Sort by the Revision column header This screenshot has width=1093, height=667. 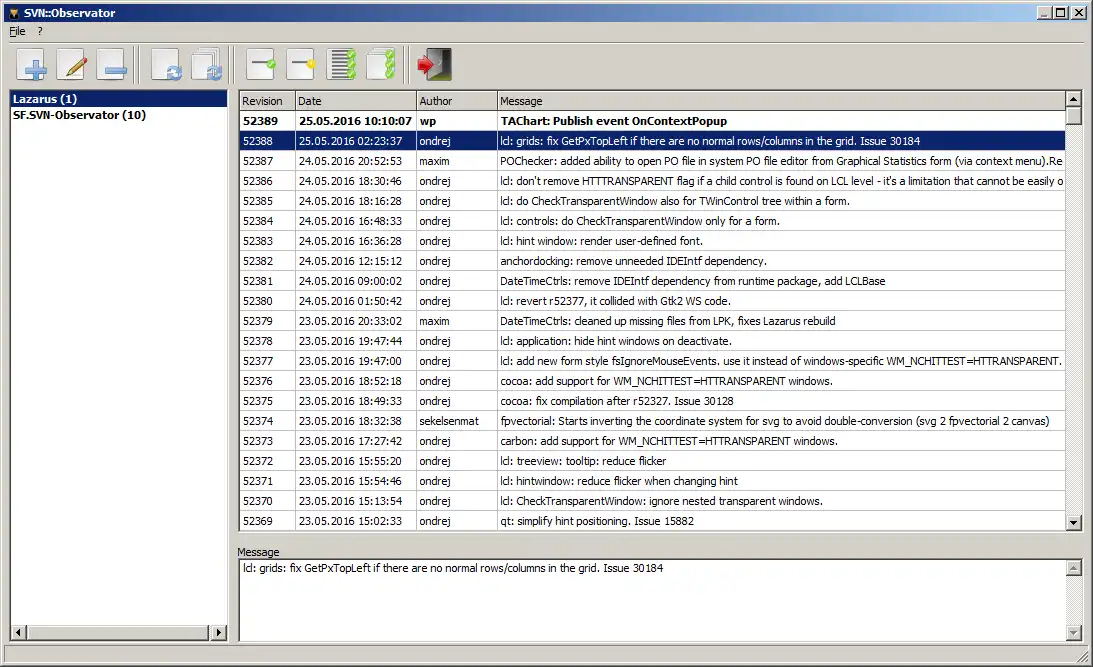tap(263, 101)
